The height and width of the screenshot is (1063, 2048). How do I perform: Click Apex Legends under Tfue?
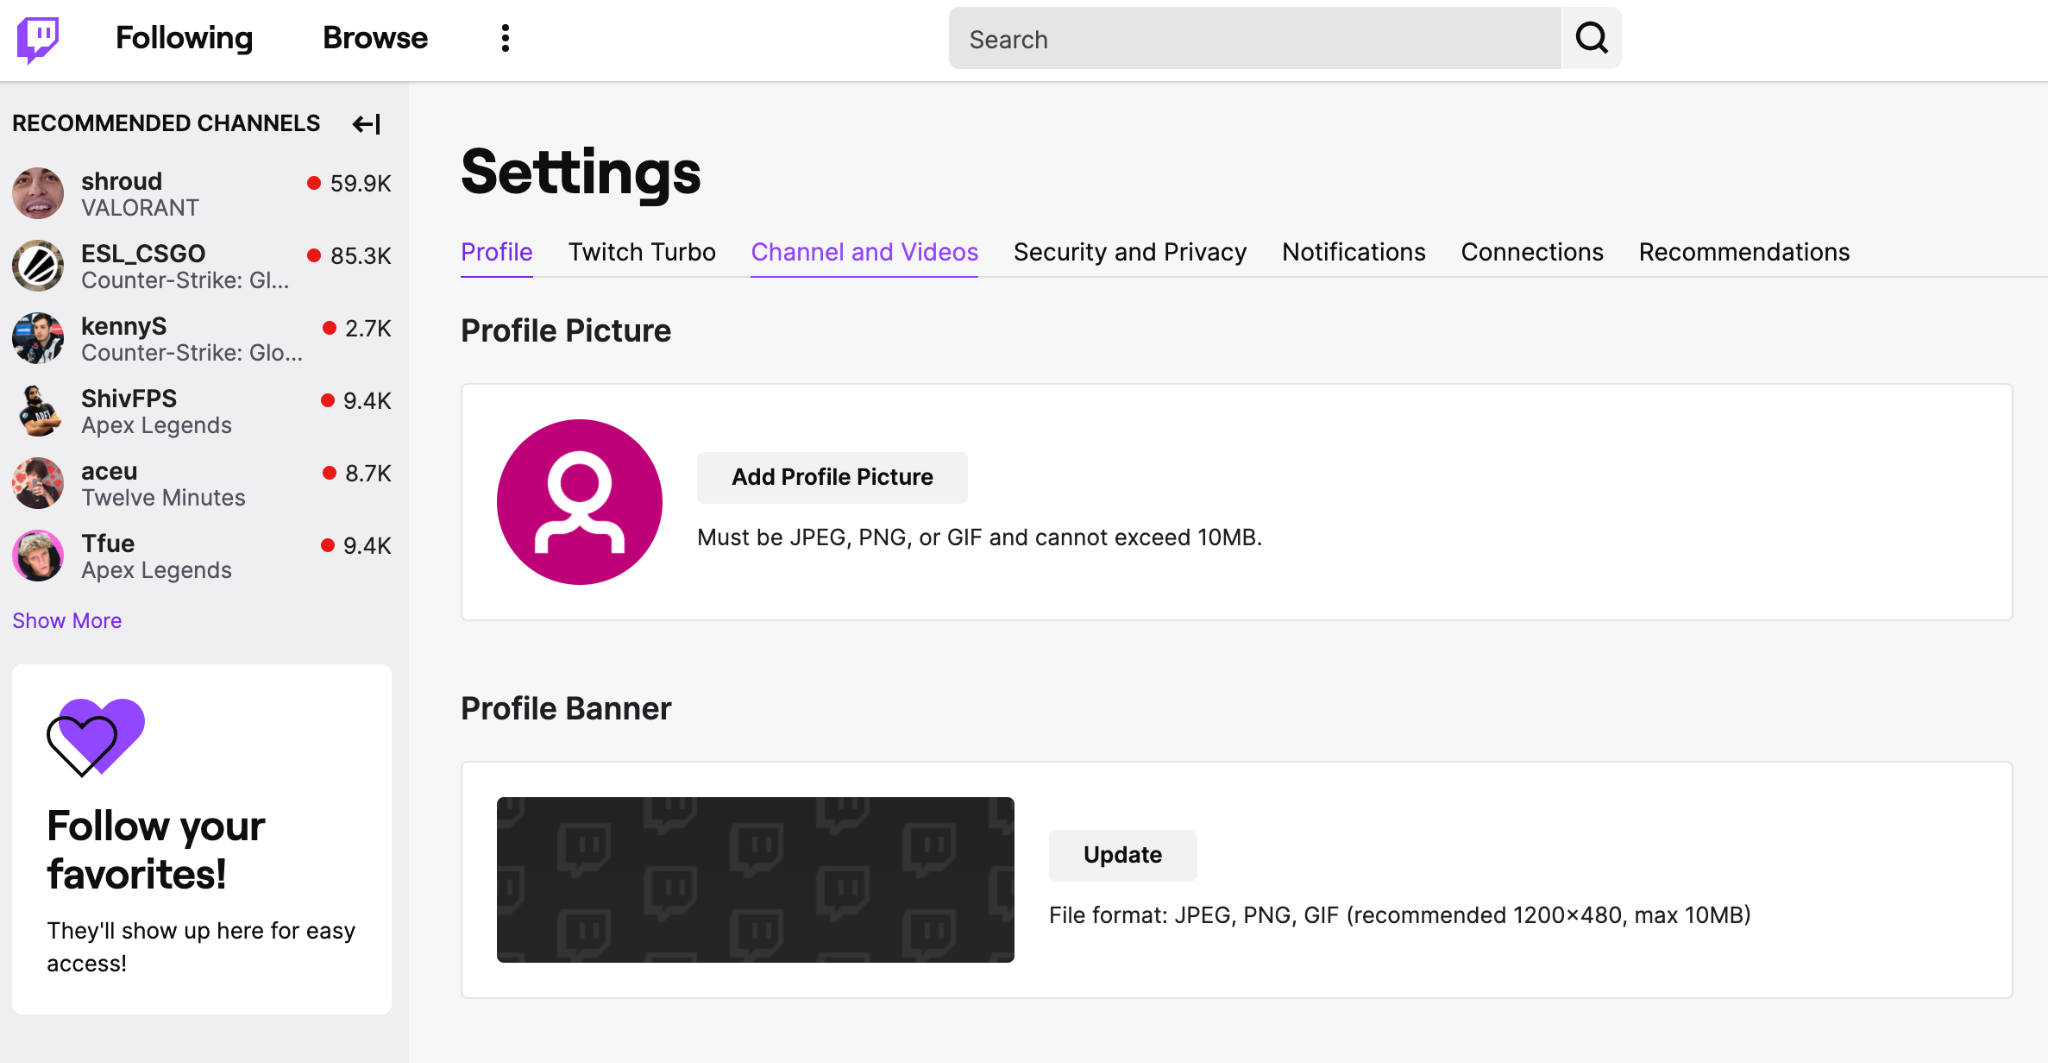point(156,570)
